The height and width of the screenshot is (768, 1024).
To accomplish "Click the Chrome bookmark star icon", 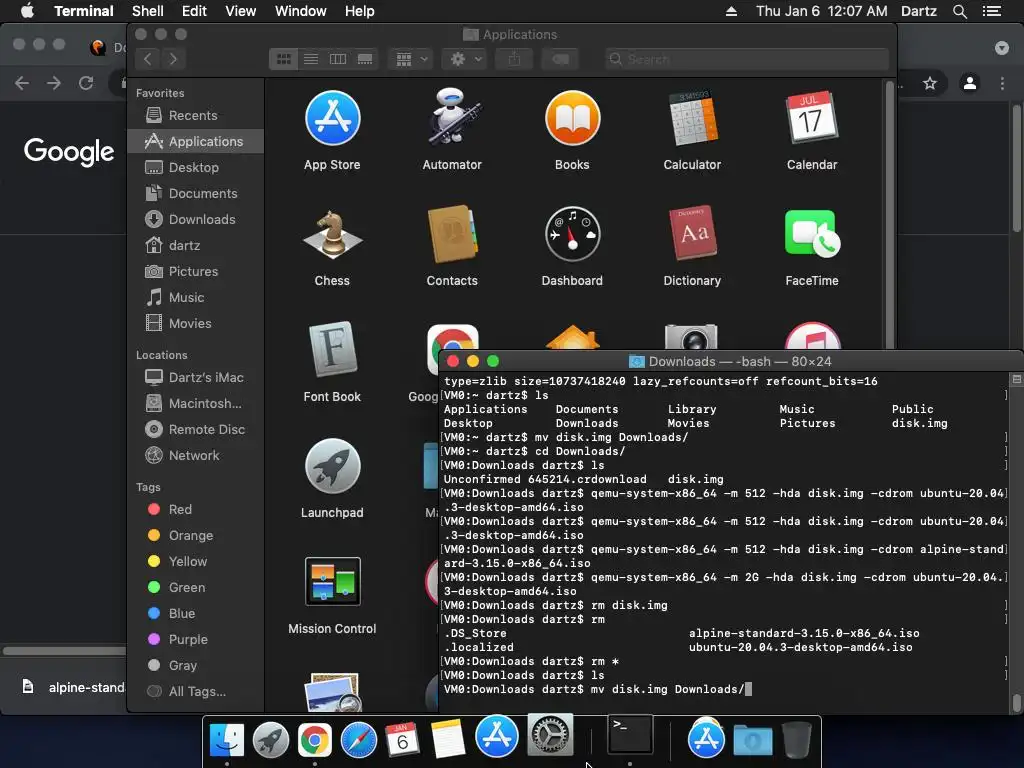I will [x=930, y=83].
